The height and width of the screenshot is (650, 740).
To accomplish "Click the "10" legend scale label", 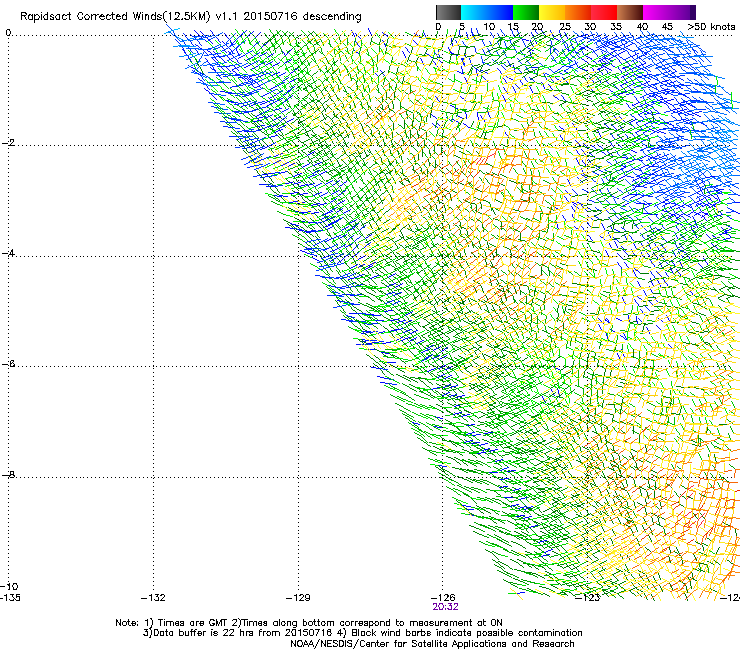I will tap(489, 27).
